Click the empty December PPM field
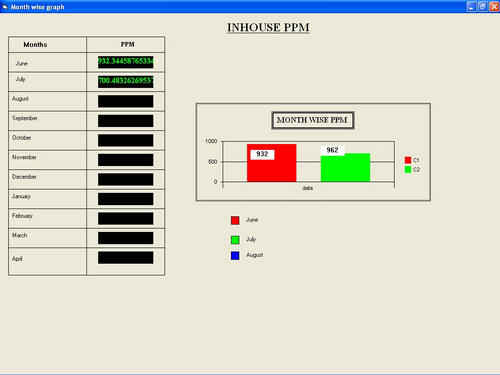 coord(126,179)
